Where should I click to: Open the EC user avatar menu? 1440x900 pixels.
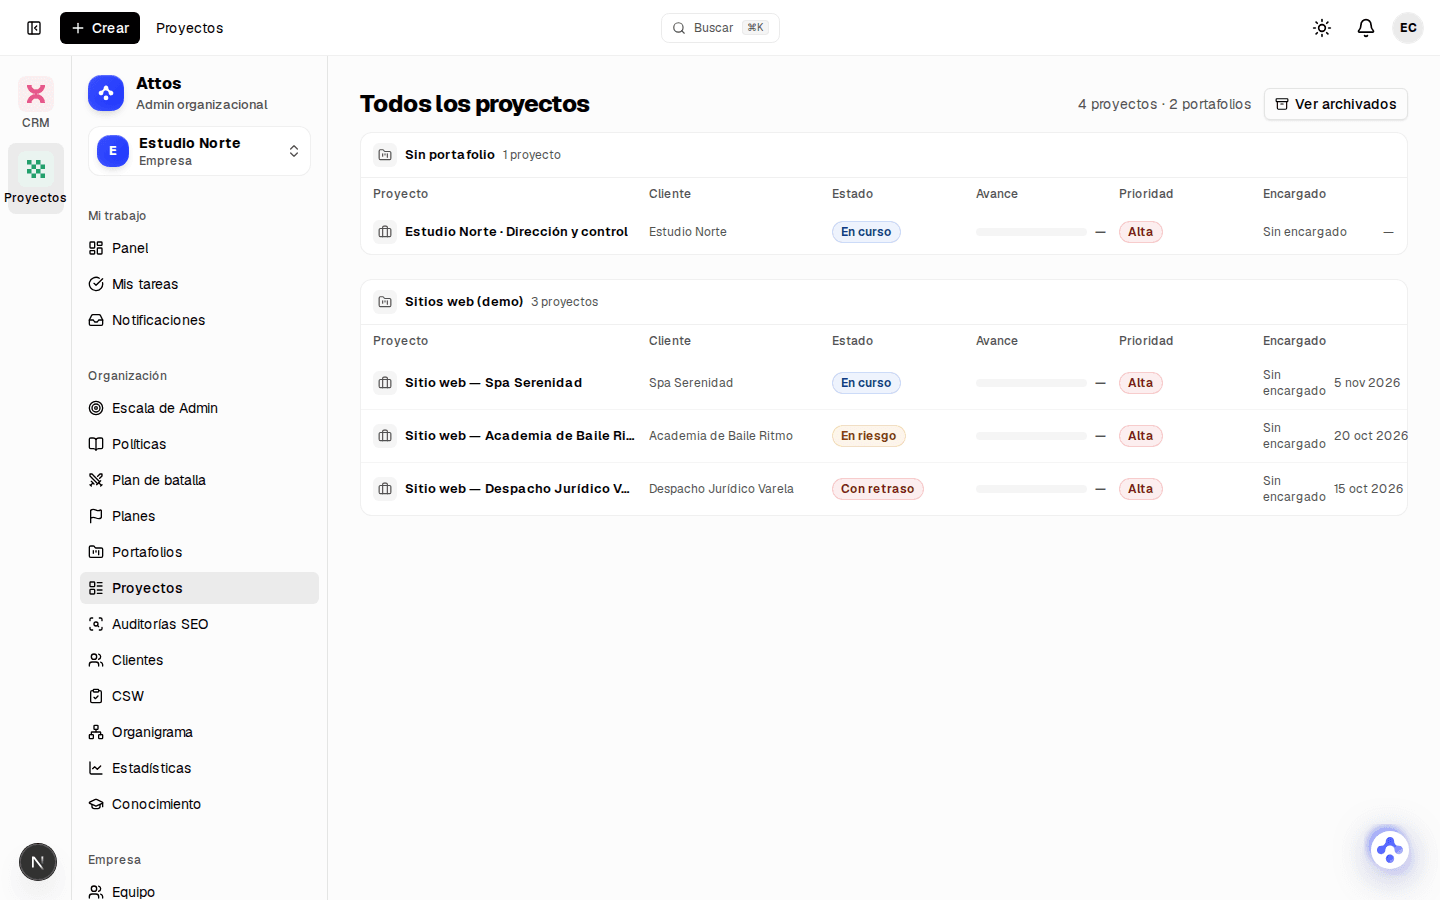click(1408, 28)
